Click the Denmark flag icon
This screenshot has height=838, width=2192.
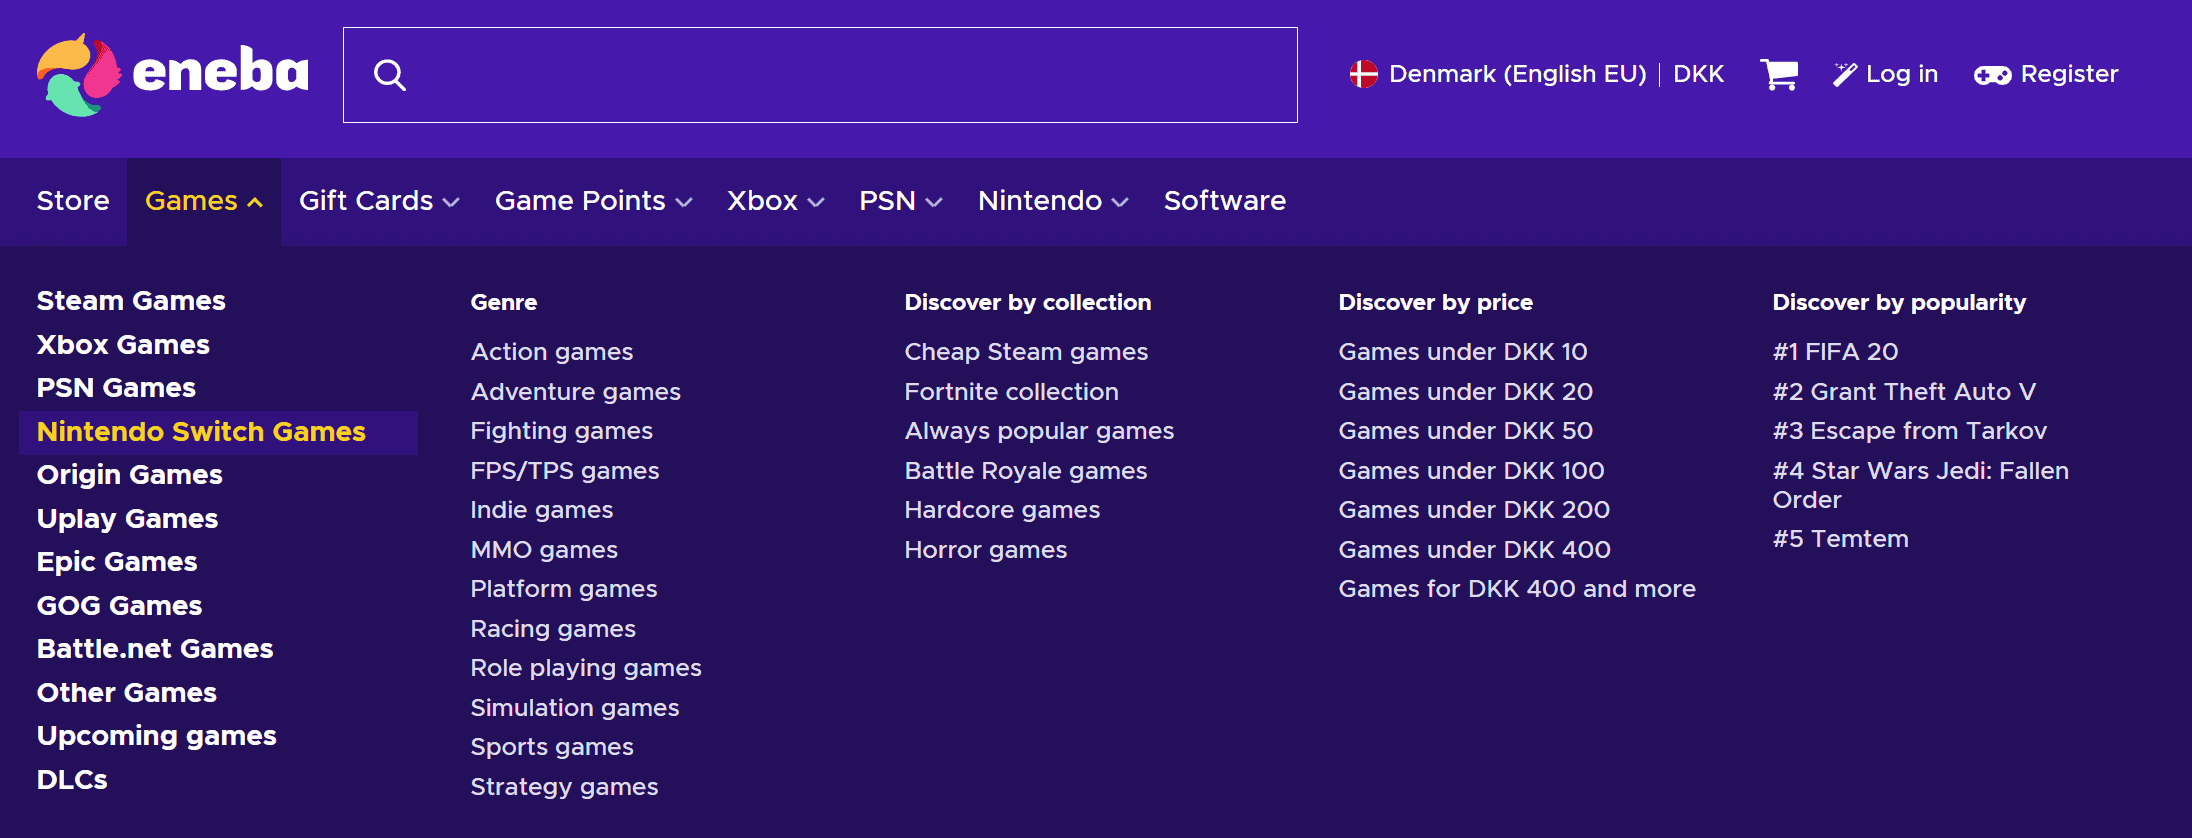[x=1363, y=74]
